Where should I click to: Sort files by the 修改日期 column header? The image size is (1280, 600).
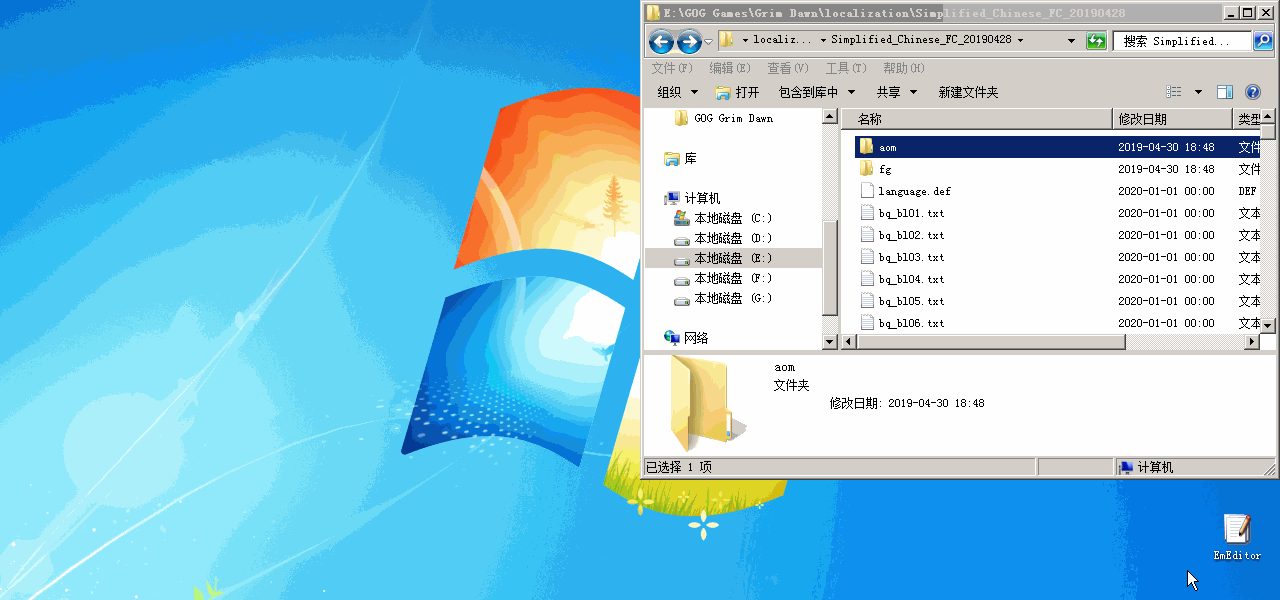pyautogui.click(x=1172, y=119)
